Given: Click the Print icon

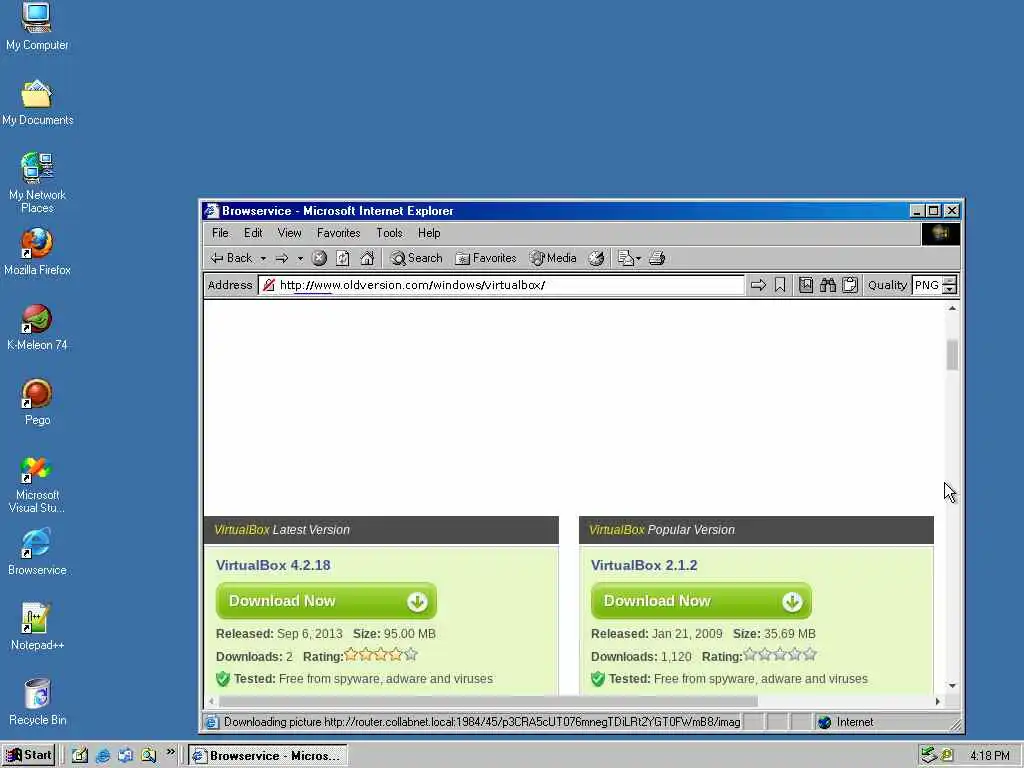Looking at the screenshot, I should pos(657,258).
